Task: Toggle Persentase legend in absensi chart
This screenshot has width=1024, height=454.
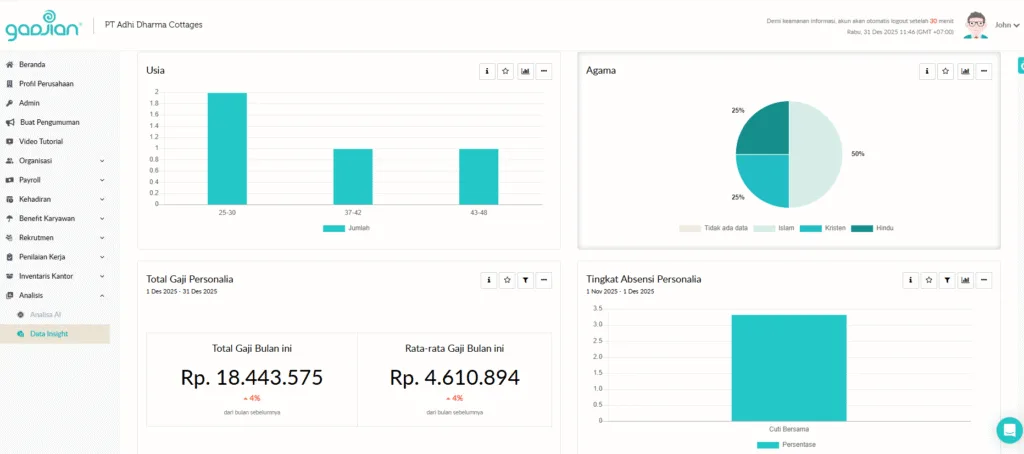Action: click(x=788, y=444)
